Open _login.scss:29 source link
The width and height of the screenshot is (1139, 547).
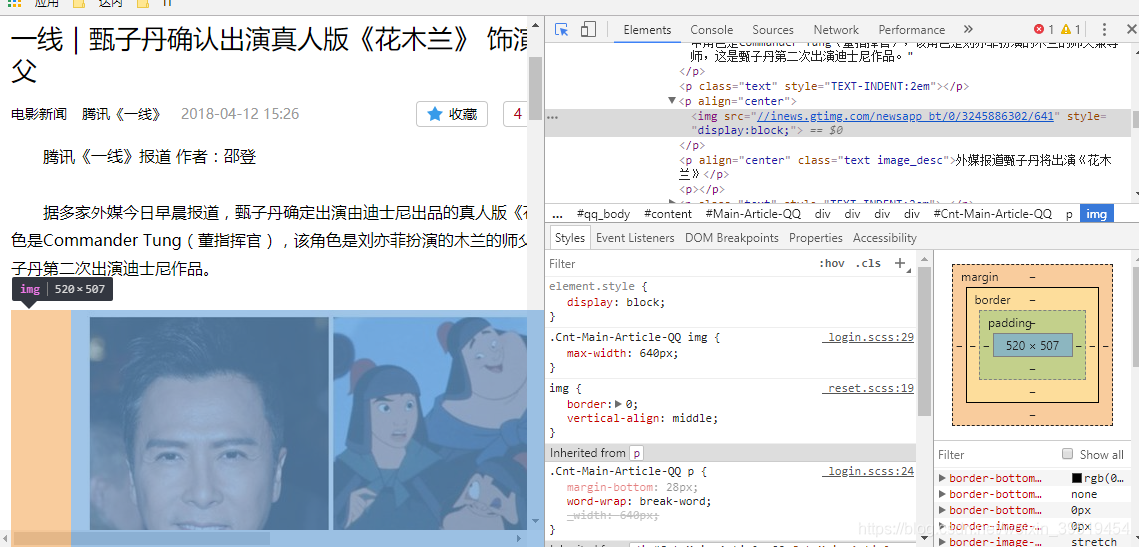pyautogui.click(x=868, y=337)
